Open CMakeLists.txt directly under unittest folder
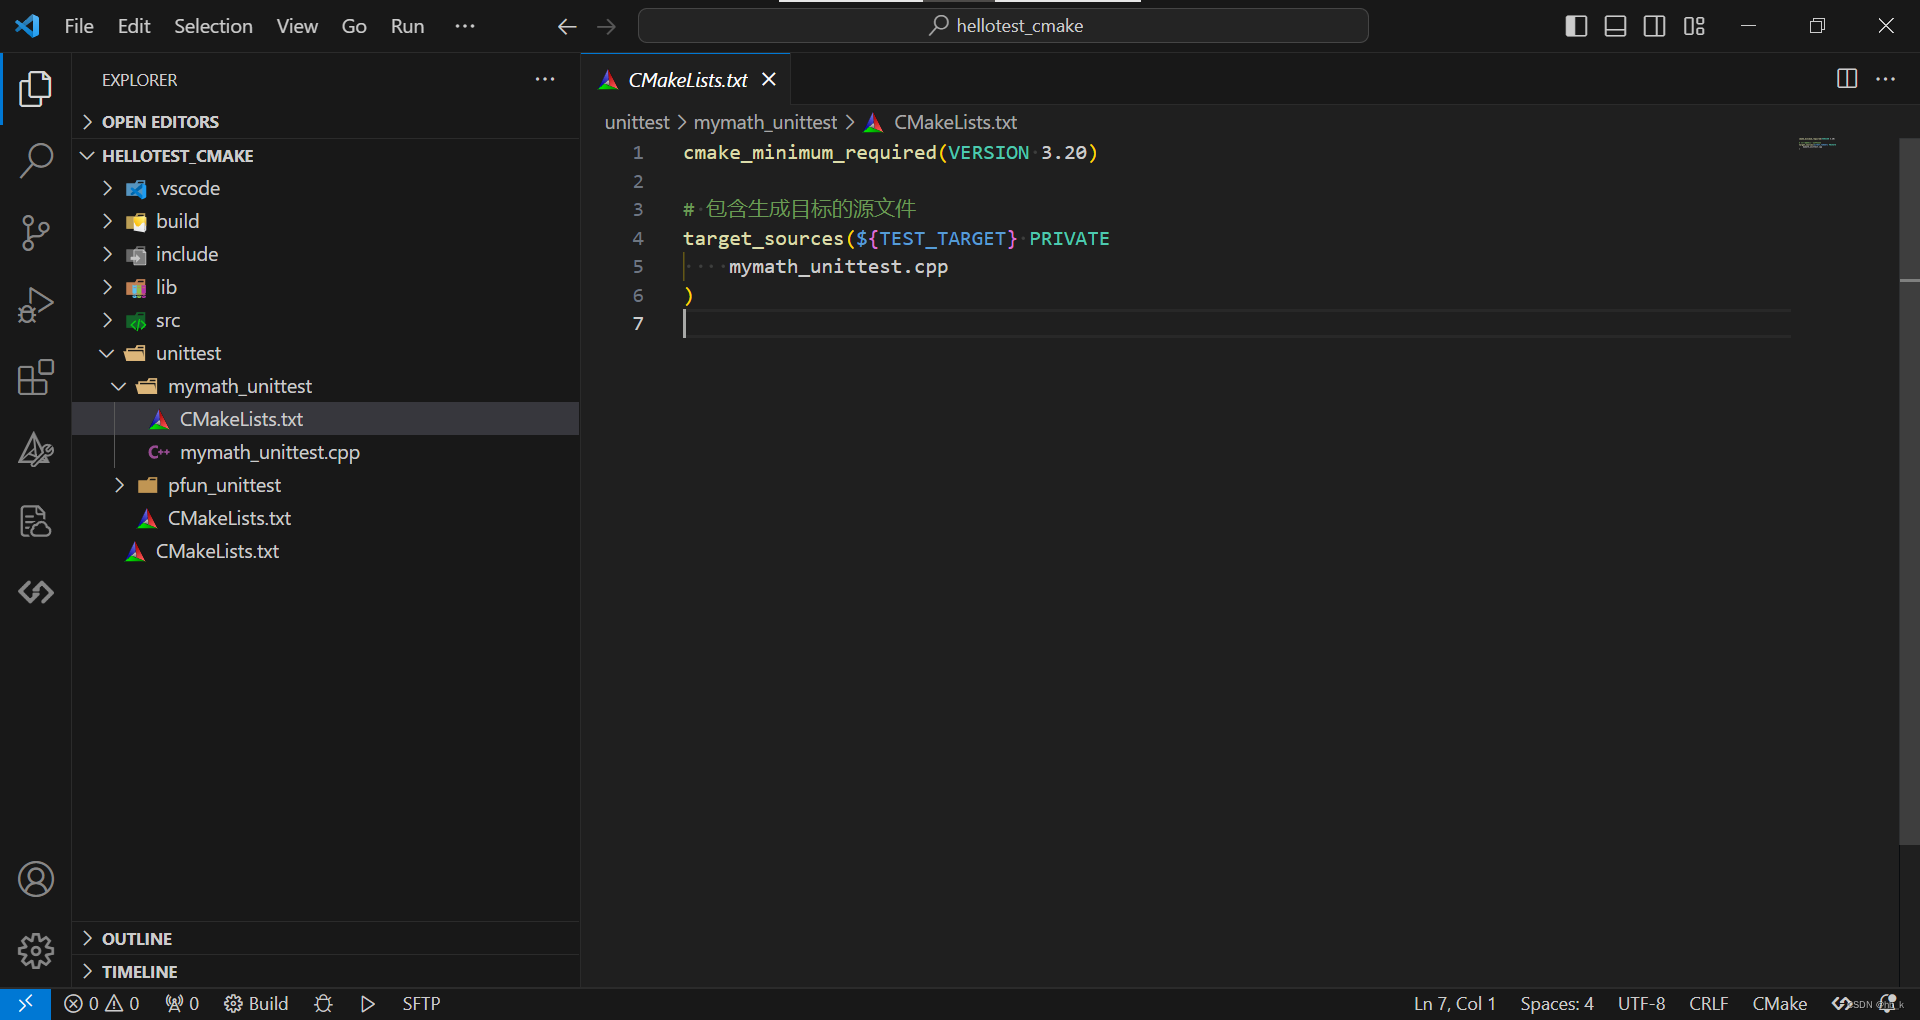The image size is (1920, 1020). [x=326, y=518]
